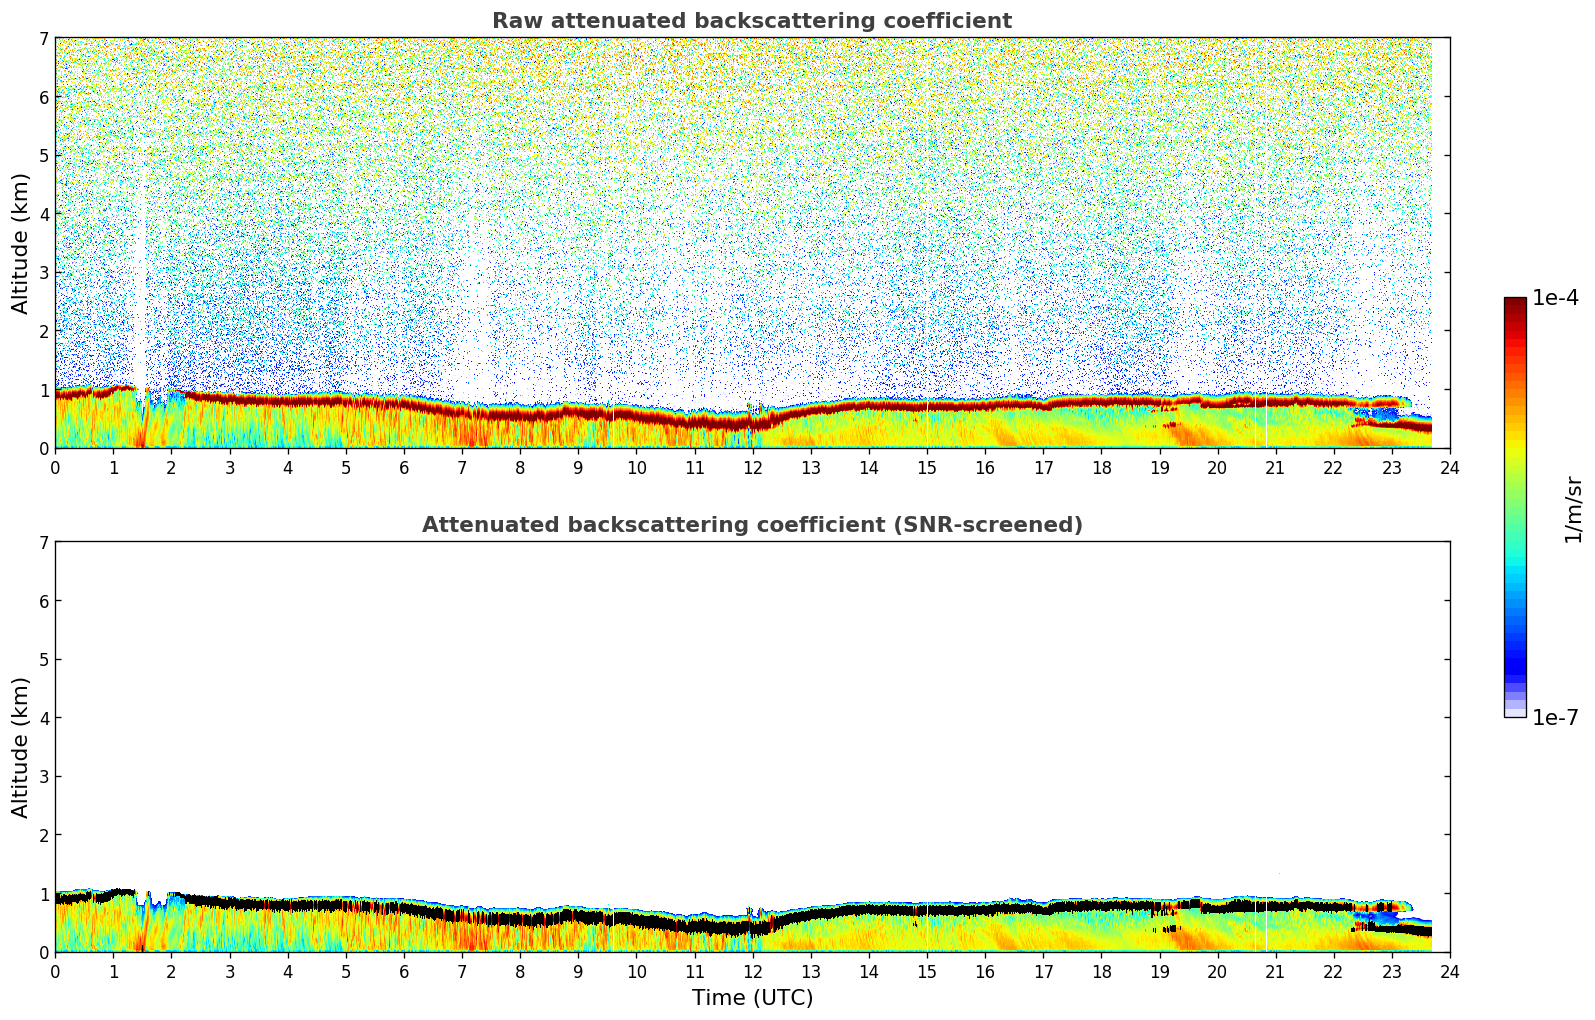The image size is (1595, 1020).
Task: Pick the dark red top of the colorbar
Action: point(1515,304)
